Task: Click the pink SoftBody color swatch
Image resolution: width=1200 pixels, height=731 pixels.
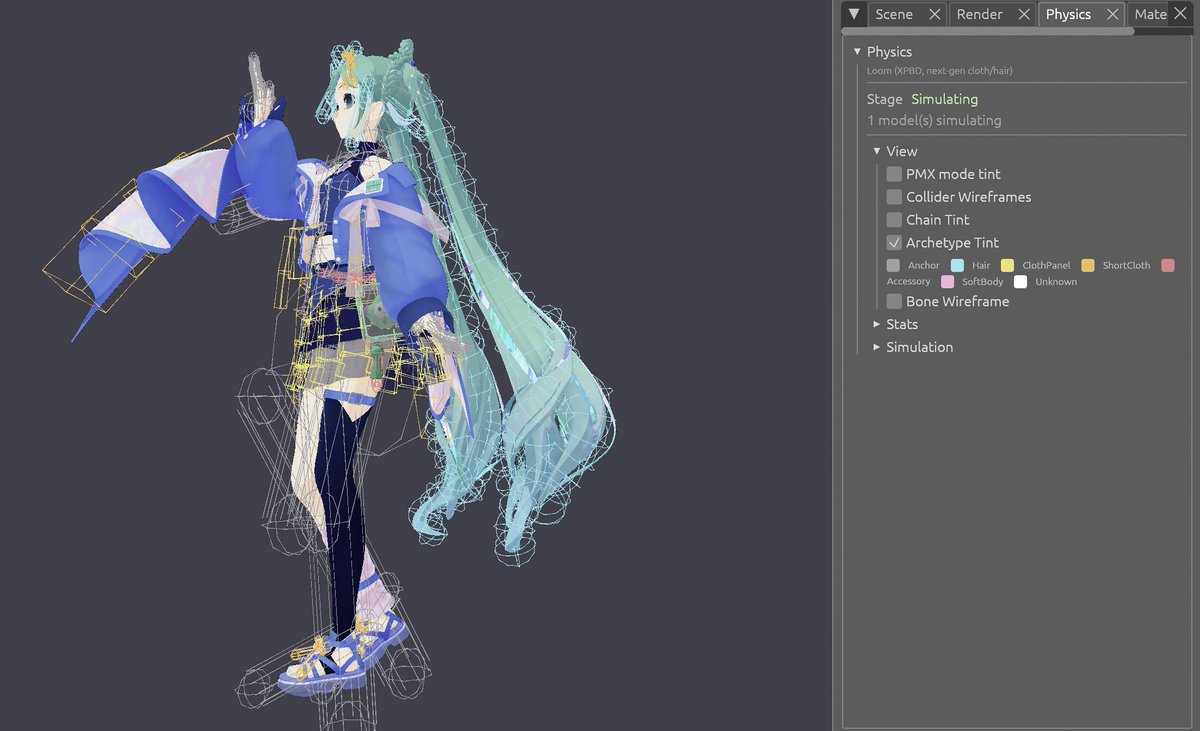Action: pyautogui.click(x=947, y=282)
